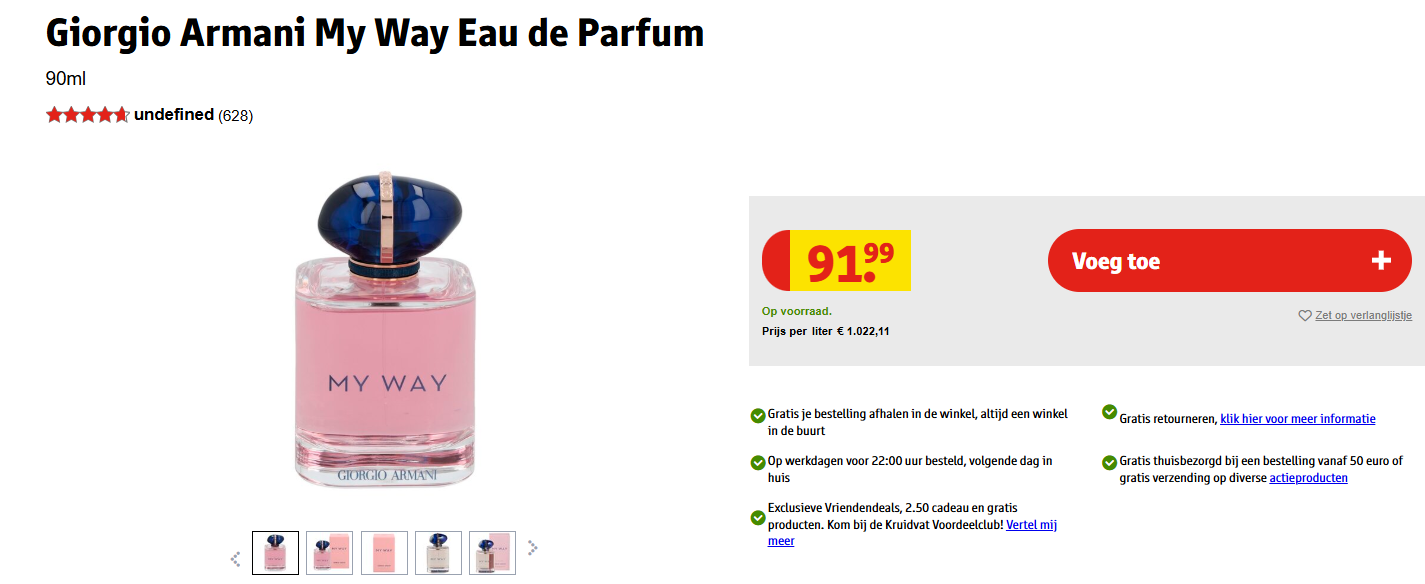The height and width of the screenshot is (584, 1425).
Task: Click 'Vertel mij meer' link
Action: pos(1031,525)
